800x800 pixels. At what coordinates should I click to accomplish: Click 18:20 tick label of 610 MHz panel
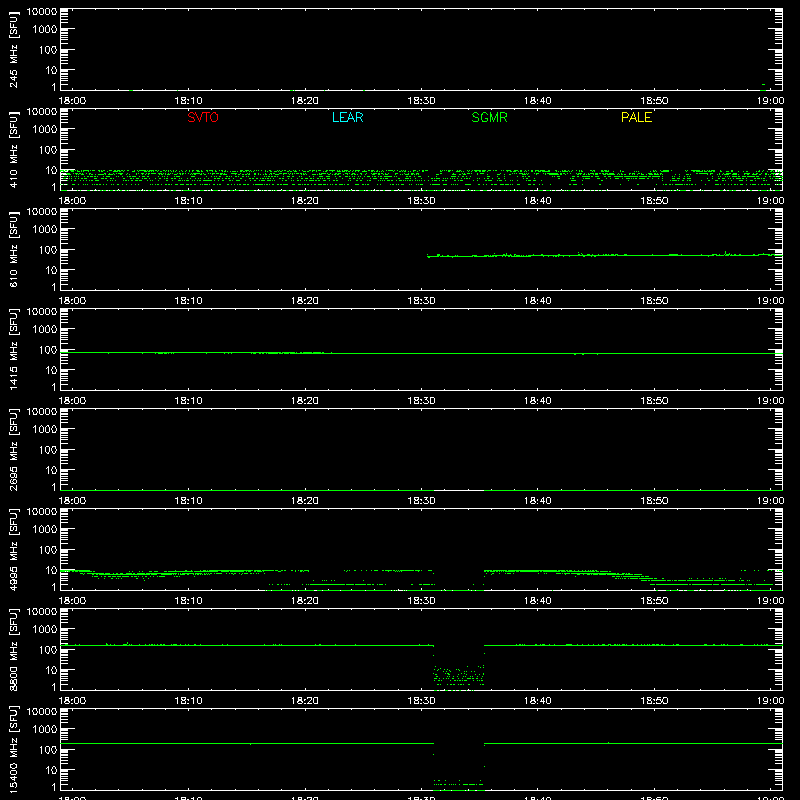point(305,301)
